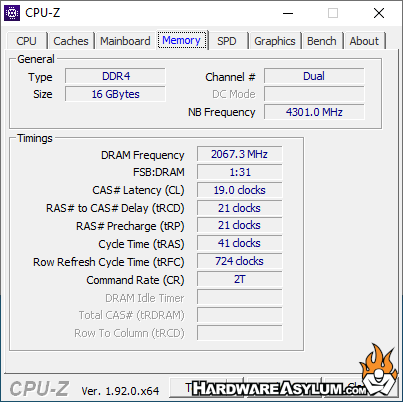Open the CPU tab

(26, 41)
